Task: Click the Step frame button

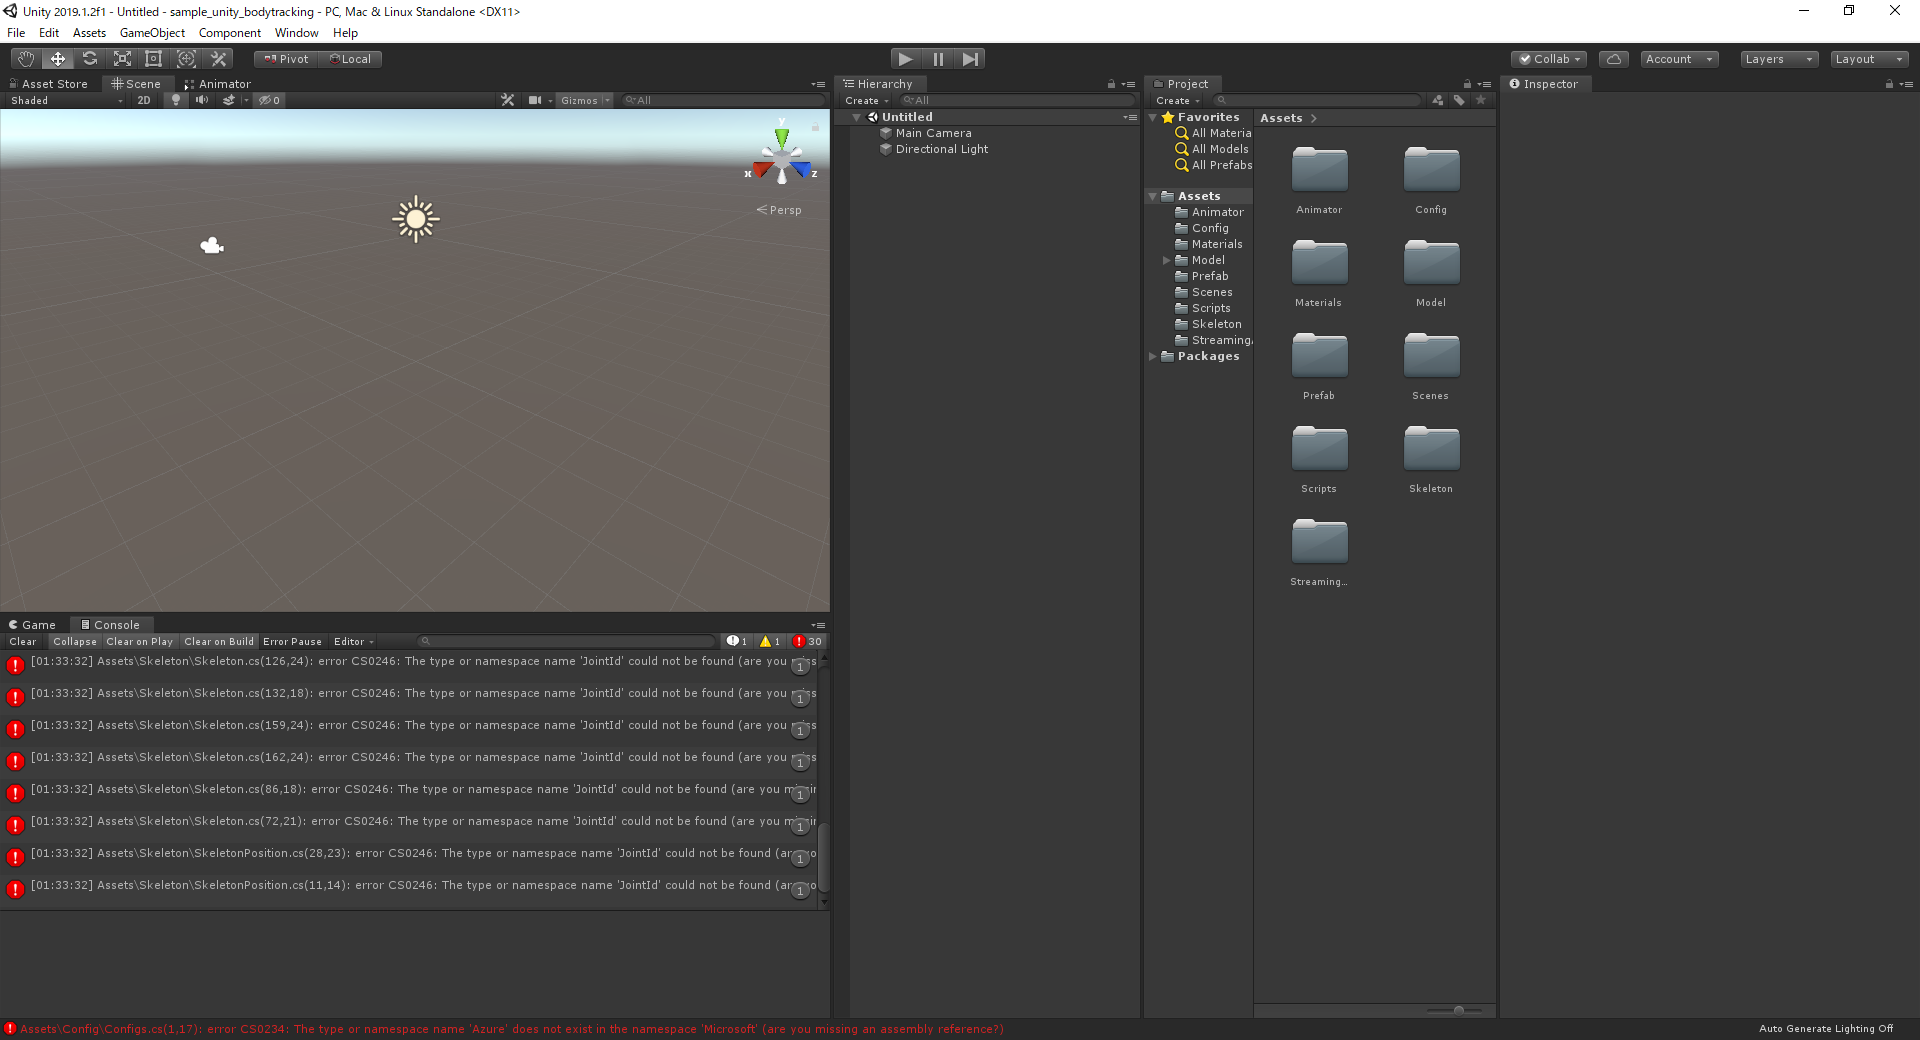Action: pyautogui.click(x=970, y=59)
